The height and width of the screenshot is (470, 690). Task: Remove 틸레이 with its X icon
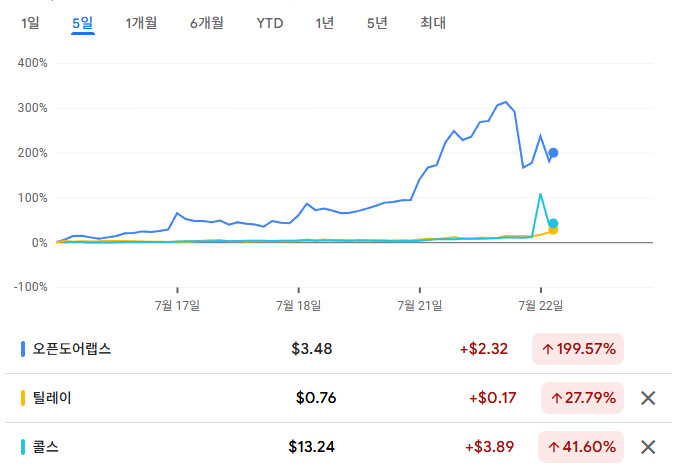click(648, 398)
